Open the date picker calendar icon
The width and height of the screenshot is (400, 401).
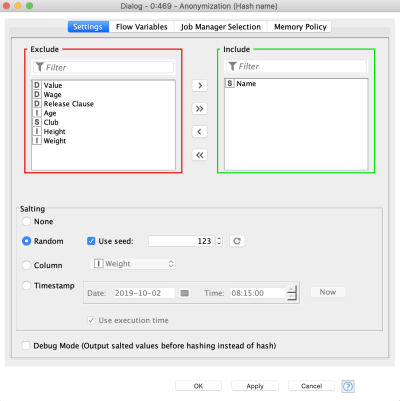coord(185,293)
